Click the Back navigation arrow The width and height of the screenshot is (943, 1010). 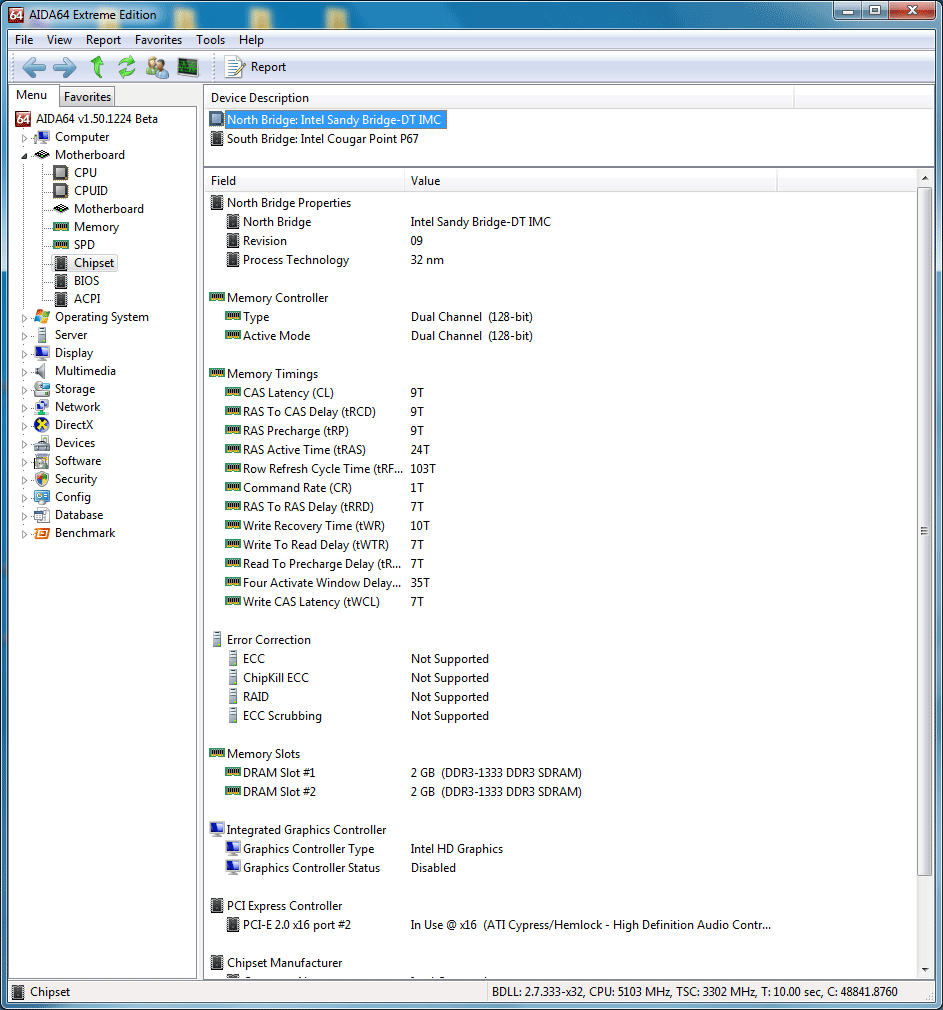[x=33, y=67]
